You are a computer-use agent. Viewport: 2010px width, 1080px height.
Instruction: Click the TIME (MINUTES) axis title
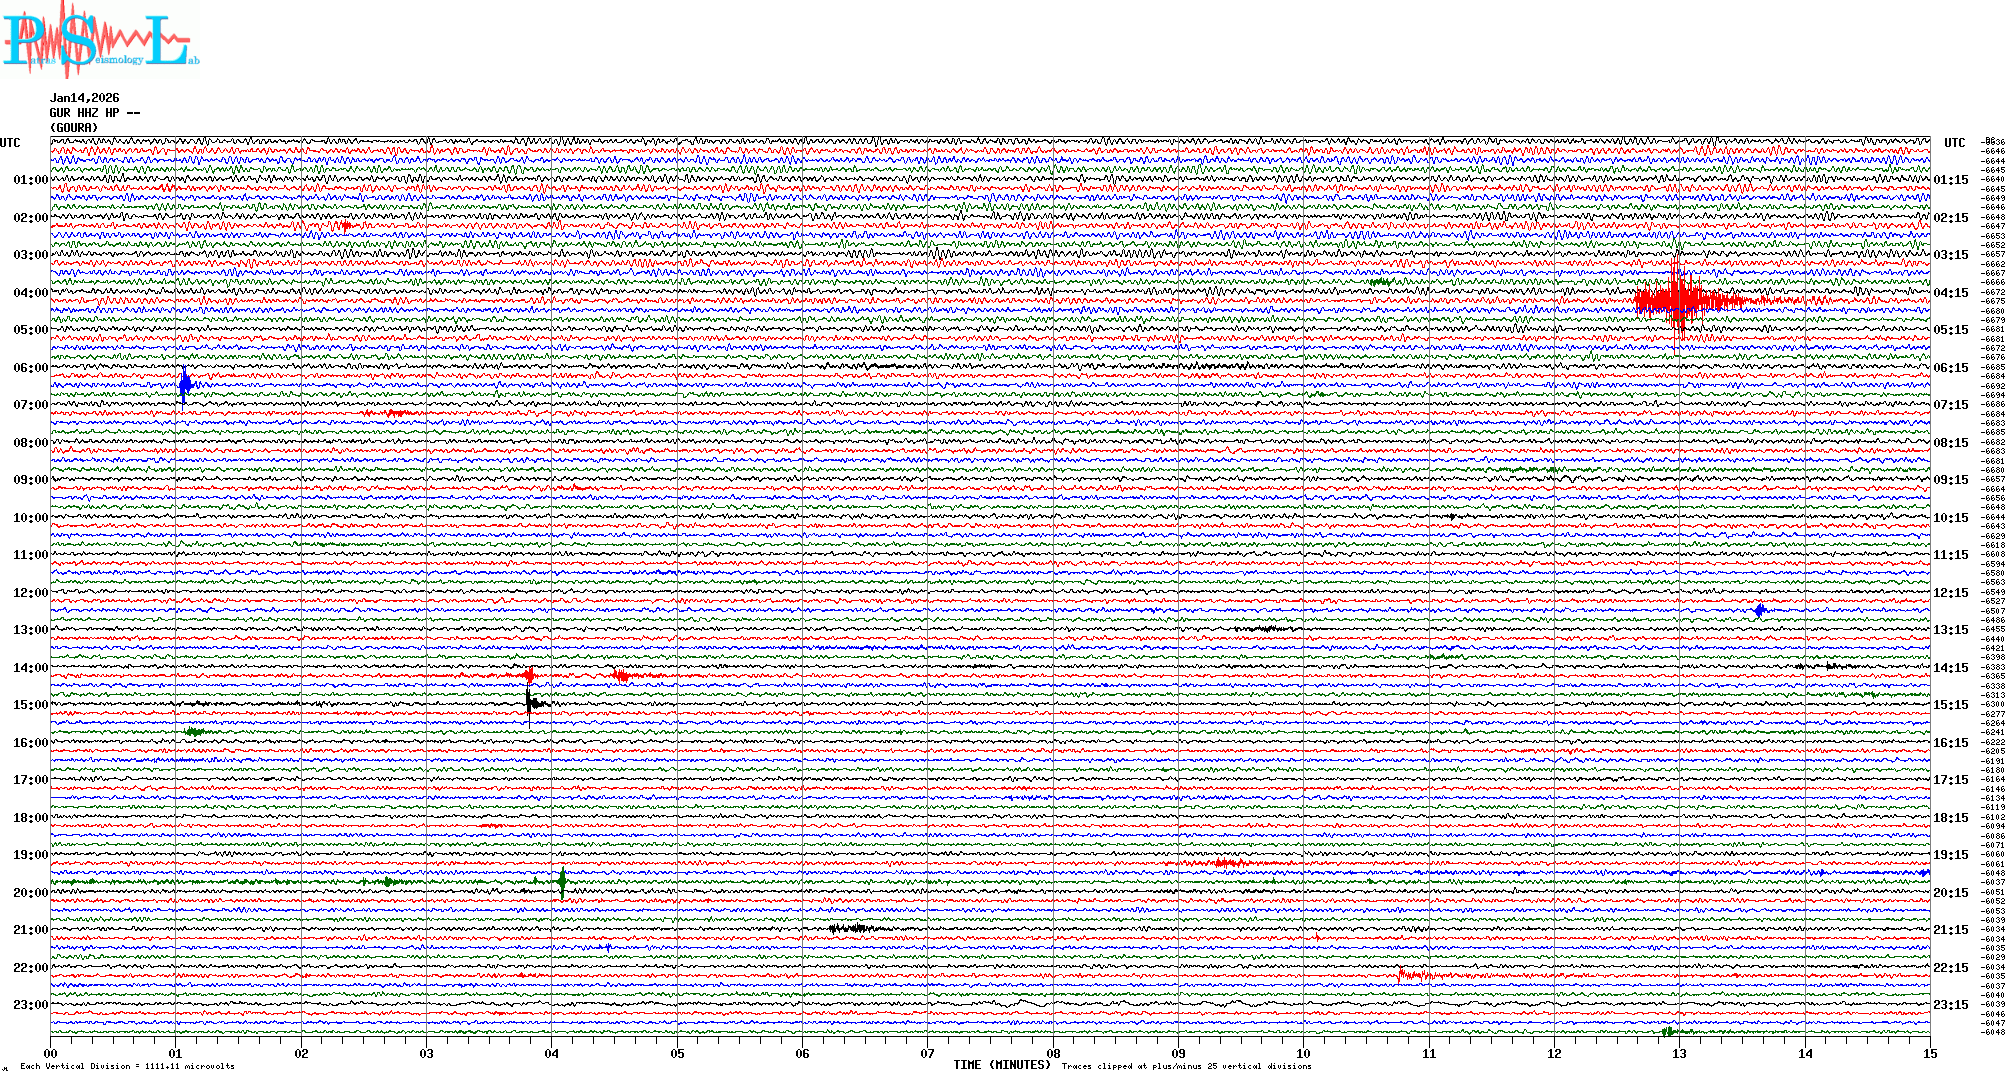1001,1065
